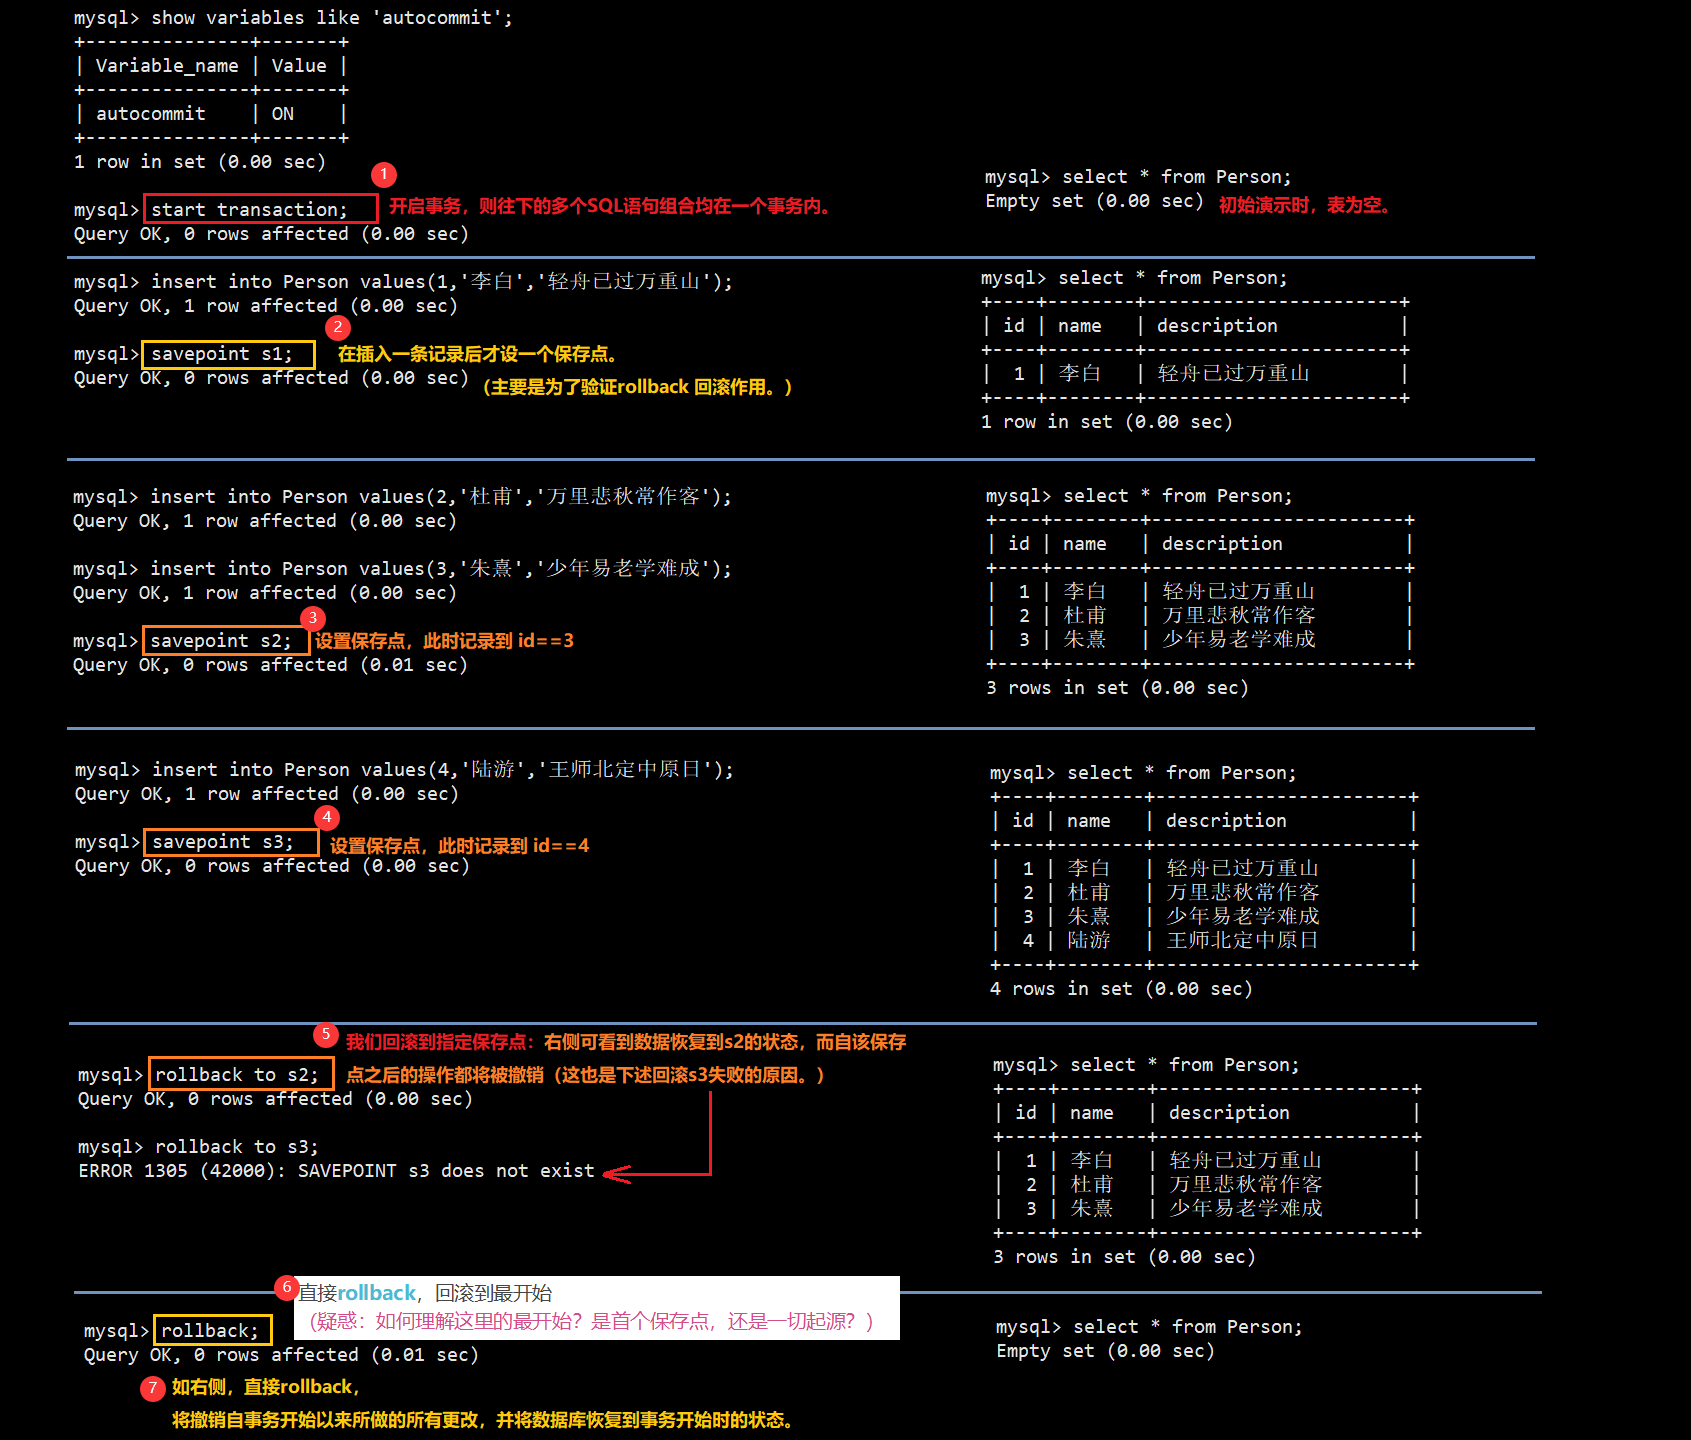
Task: Select the 'ON' value cell
Action: click(x=283, y=113)
